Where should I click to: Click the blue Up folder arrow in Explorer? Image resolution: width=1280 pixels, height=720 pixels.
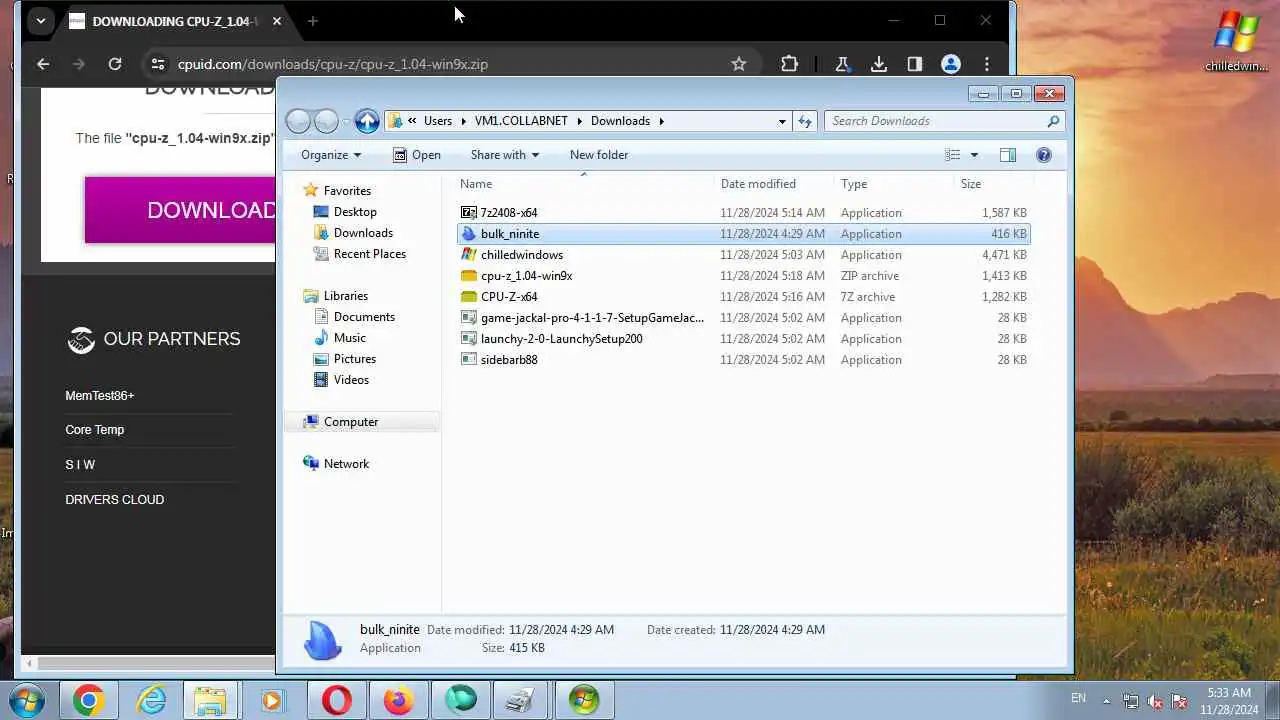click(367, 121)
